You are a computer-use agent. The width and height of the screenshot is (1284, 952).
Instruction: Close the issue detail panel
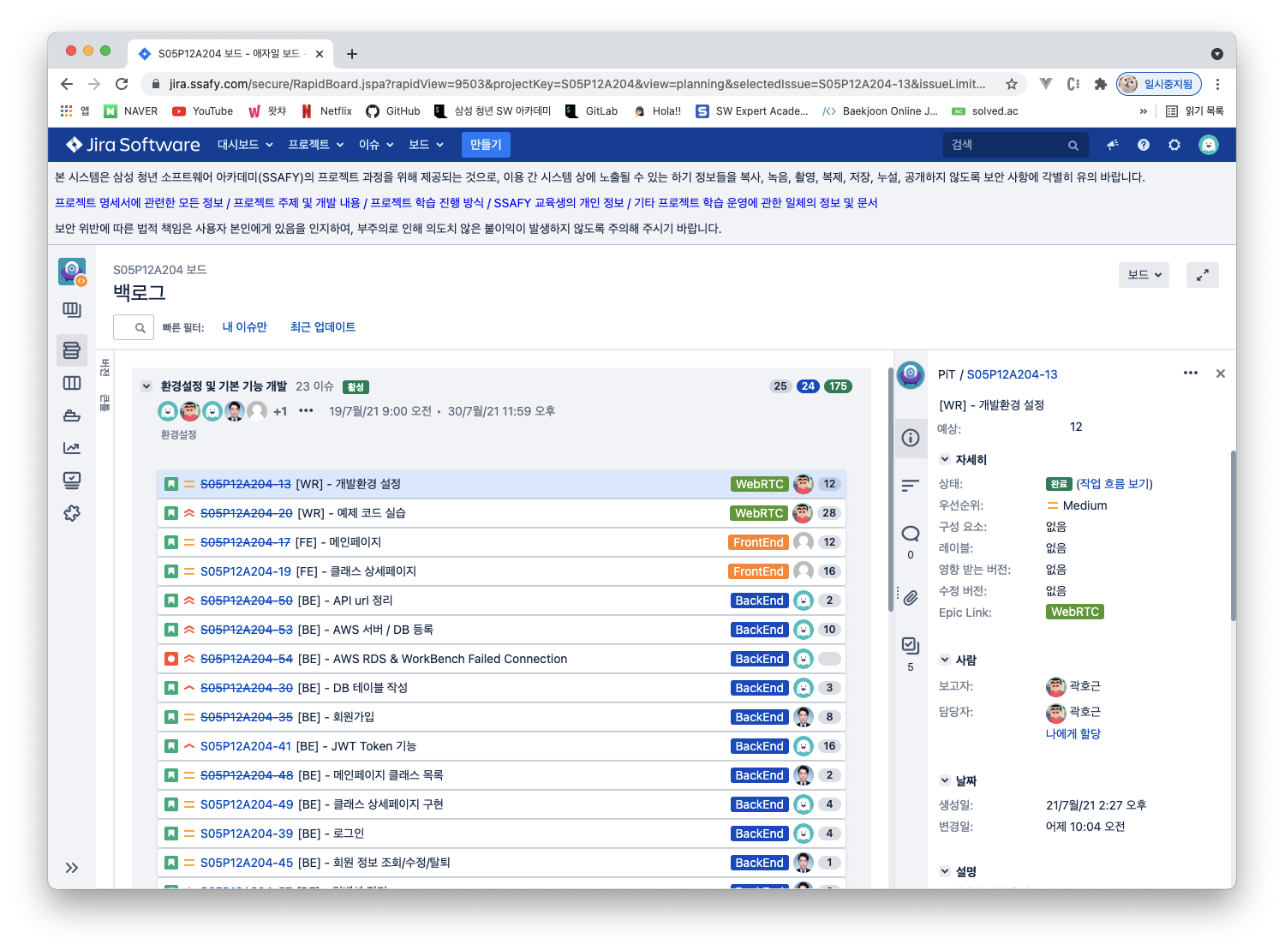pos(1220,373)
